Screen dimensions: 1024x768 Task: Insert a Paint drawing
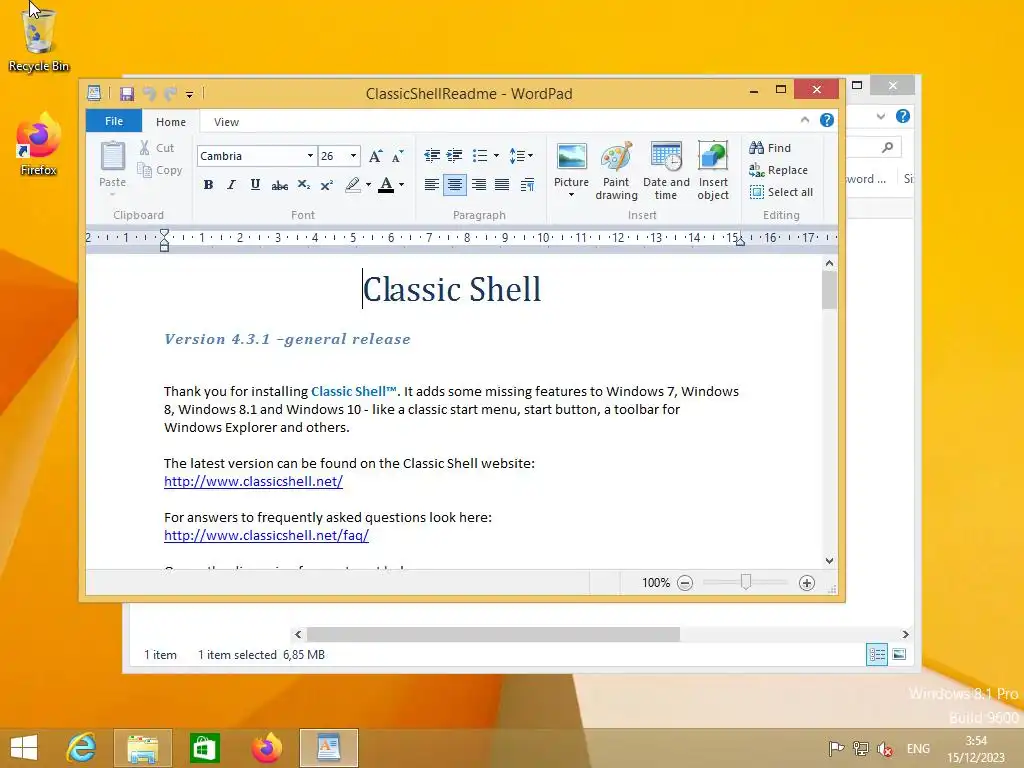(x=616, y=170)
